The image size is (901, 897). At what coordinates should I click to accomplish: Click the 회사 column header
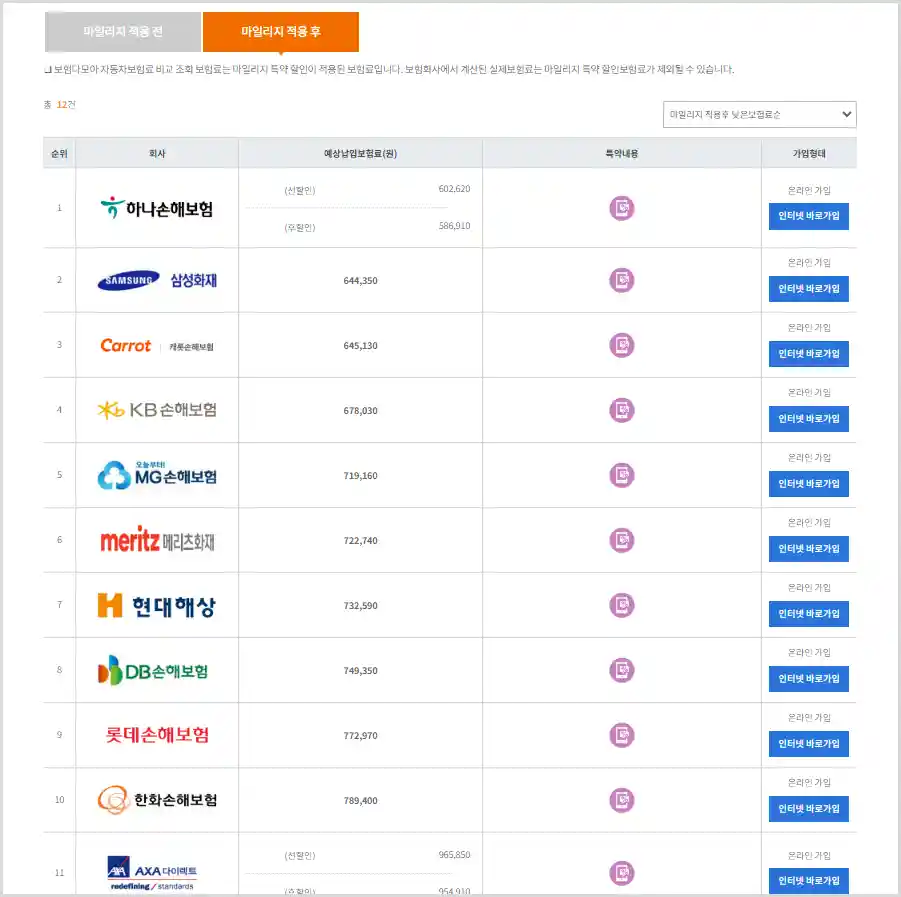coord(157,153)
